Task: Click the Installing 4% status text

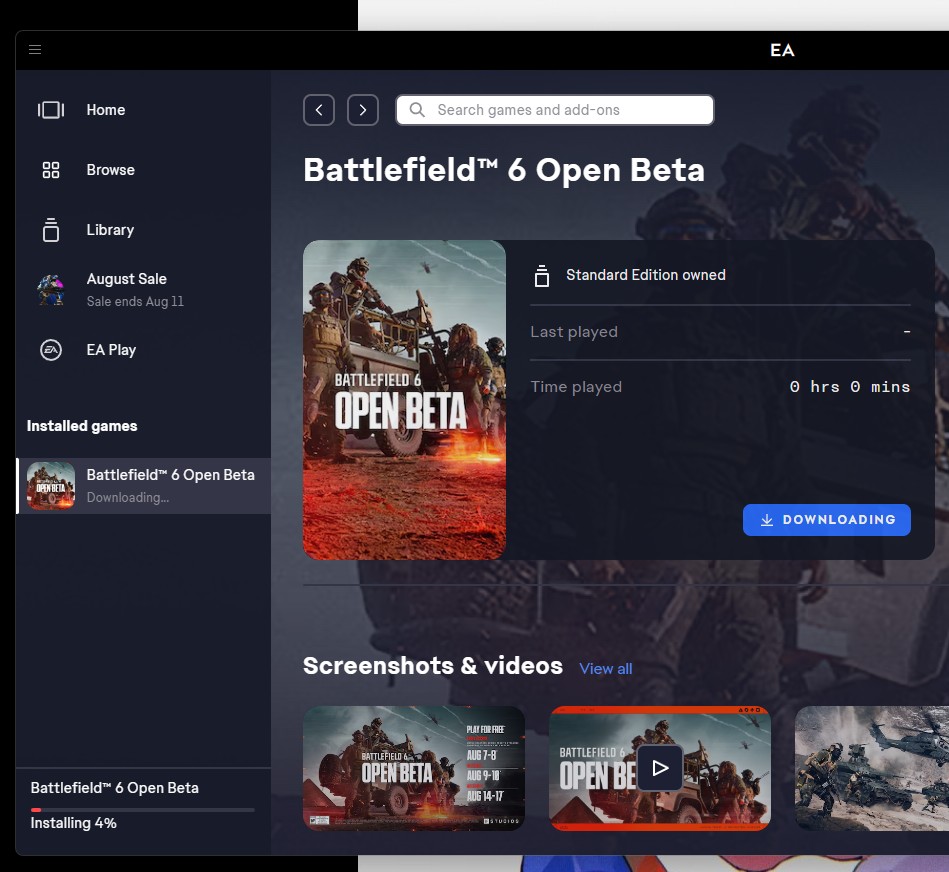Action: tap(74, 823)
